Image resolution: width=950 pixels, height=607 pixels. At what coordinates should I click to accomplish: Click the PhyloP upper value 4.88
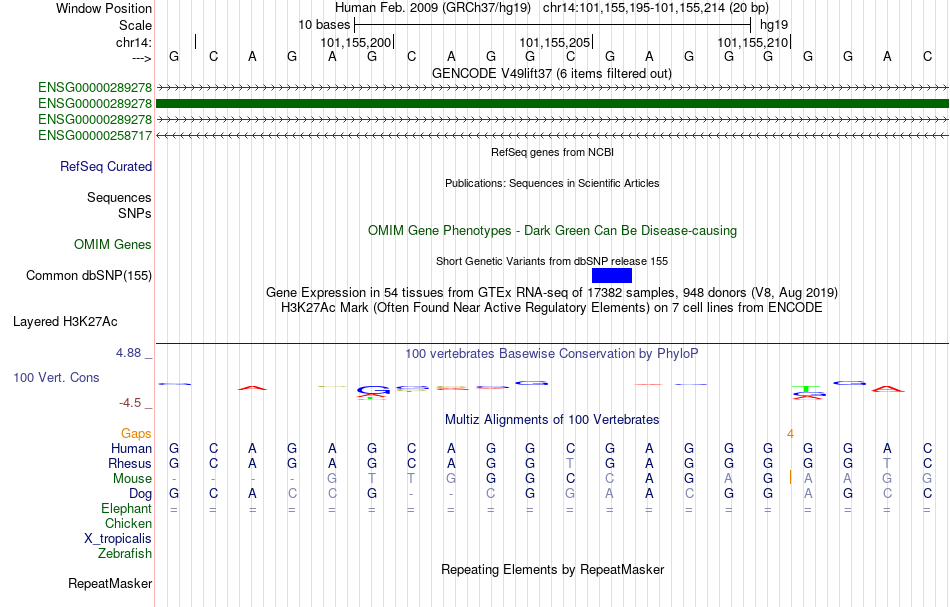click(x=128, y=353)
